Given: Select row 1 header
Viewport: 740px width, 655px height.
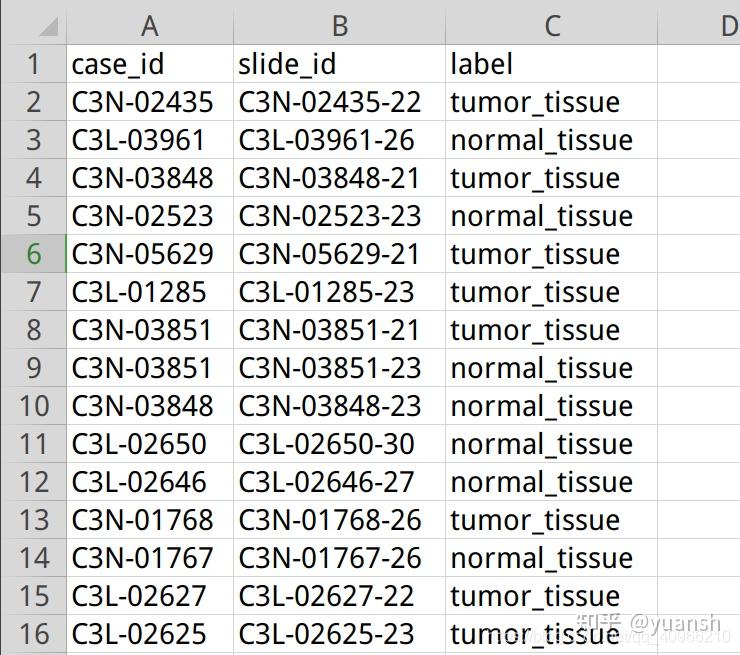Looking at the screenshot, I should [x=33, y=64].
